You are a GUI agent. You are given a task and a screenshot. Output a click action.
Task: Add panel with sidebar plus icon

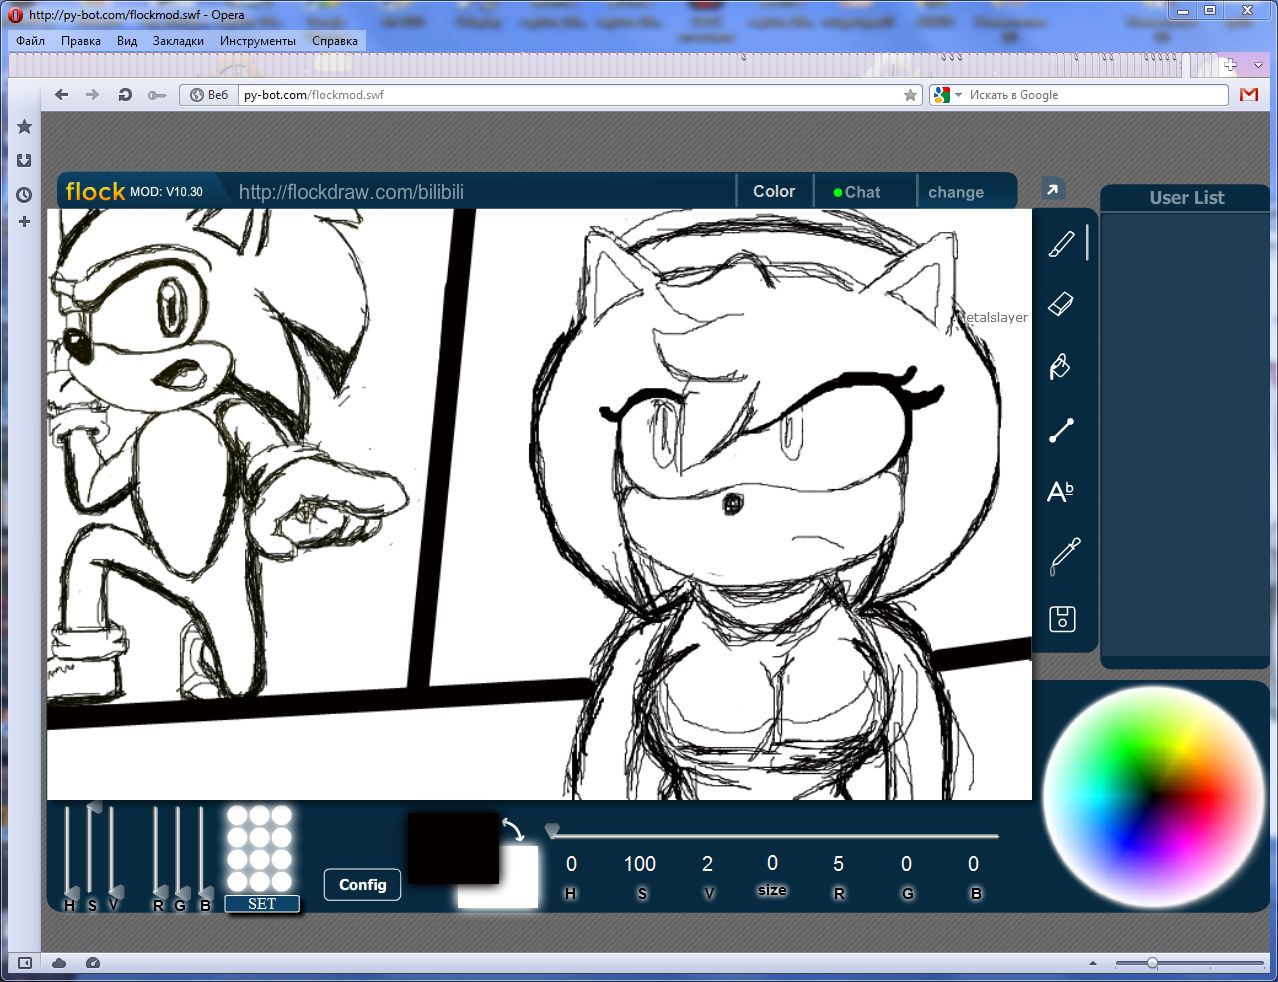(x=25, y=221)
